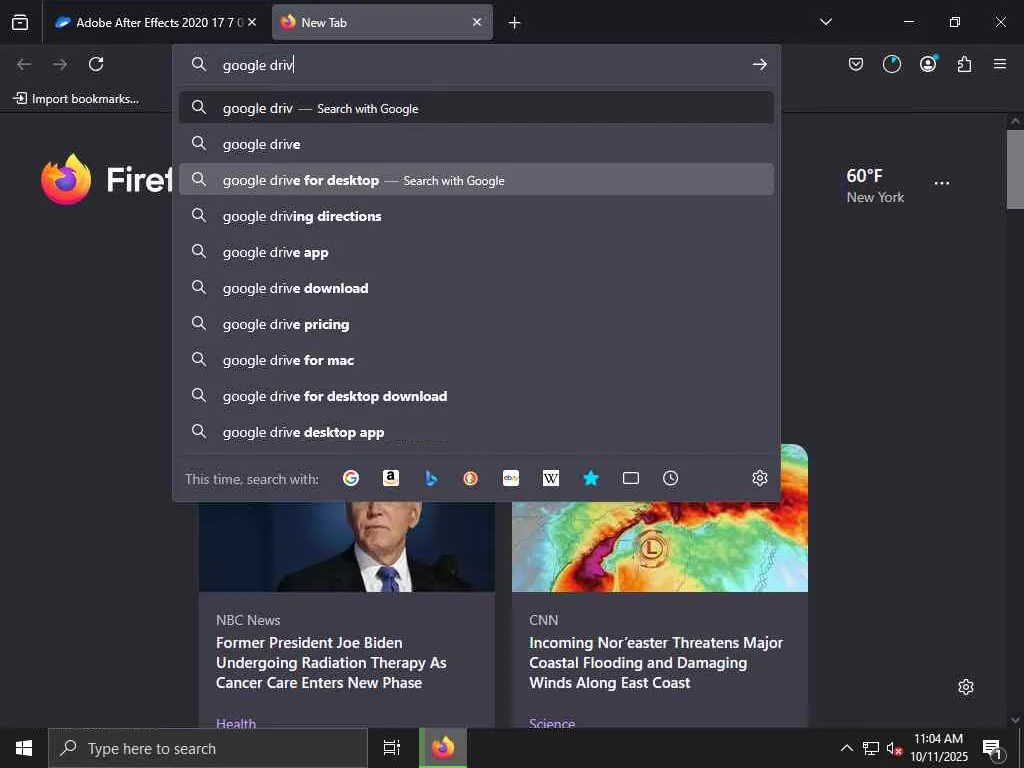1024x768 pixels.
Task: Select 'google driv — Search with Google' suggestion
Action: (x=476, y=108)
